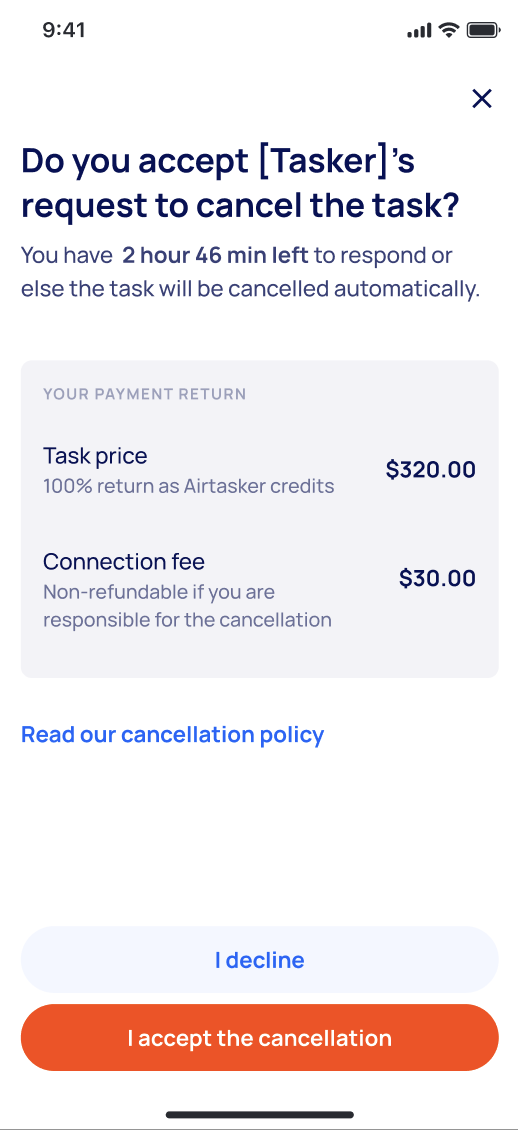This screenshot has width=518, height=1130.
Task: Tap the battery indicator icon
Action: point(483,30)
